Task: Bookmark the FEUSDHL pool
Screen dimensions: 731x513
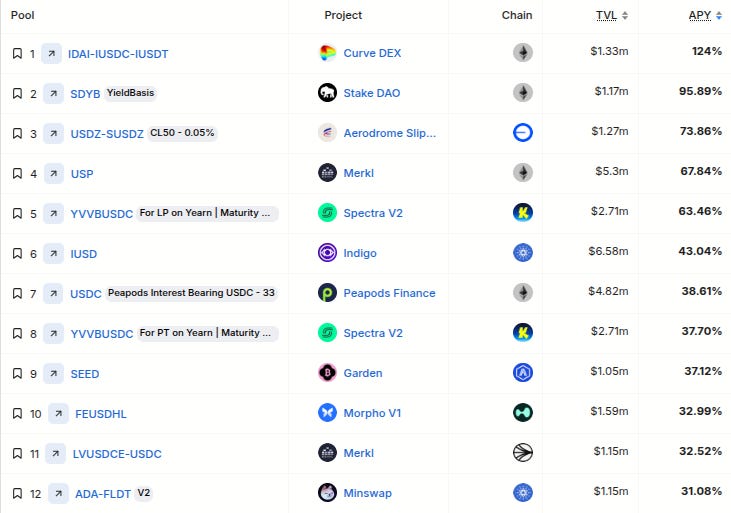Action: click(17, 414)
